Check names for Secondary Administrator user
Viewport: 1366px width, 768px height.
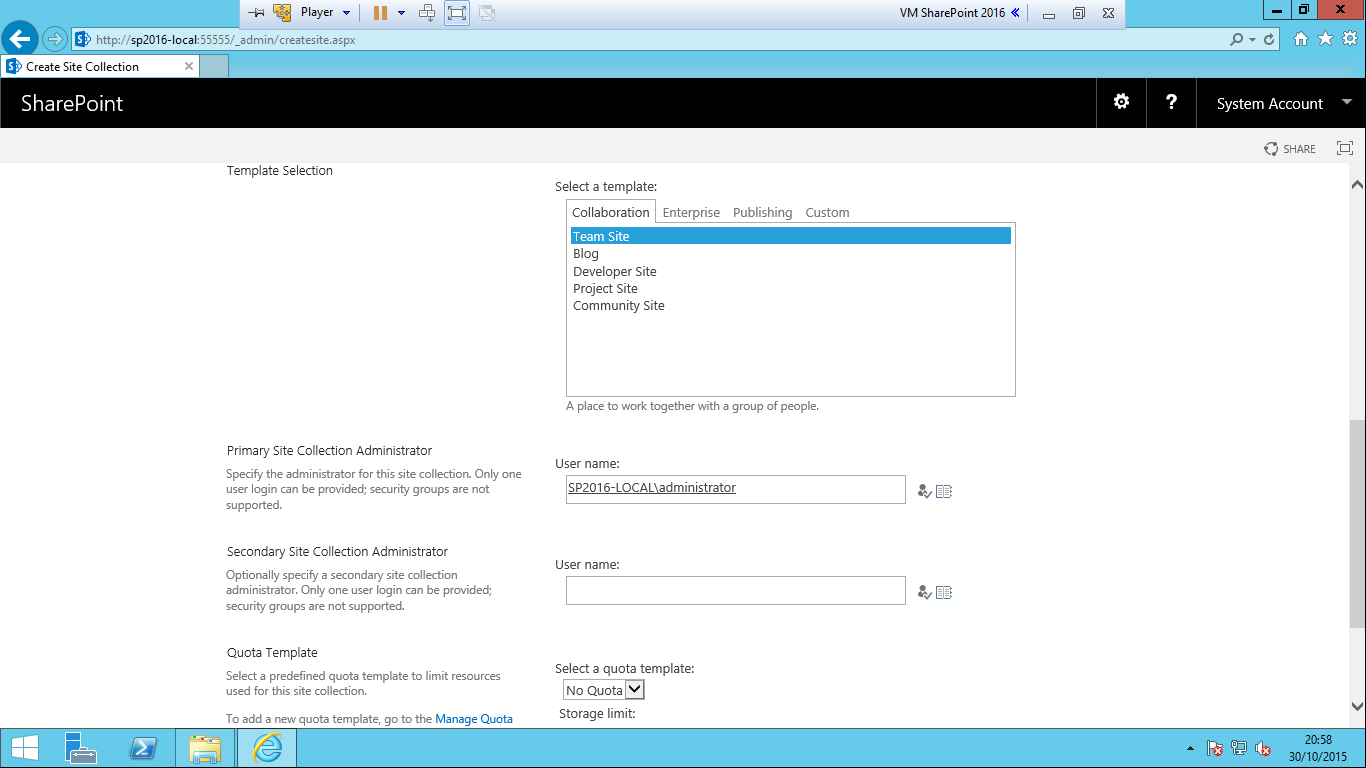click(924, 592)
